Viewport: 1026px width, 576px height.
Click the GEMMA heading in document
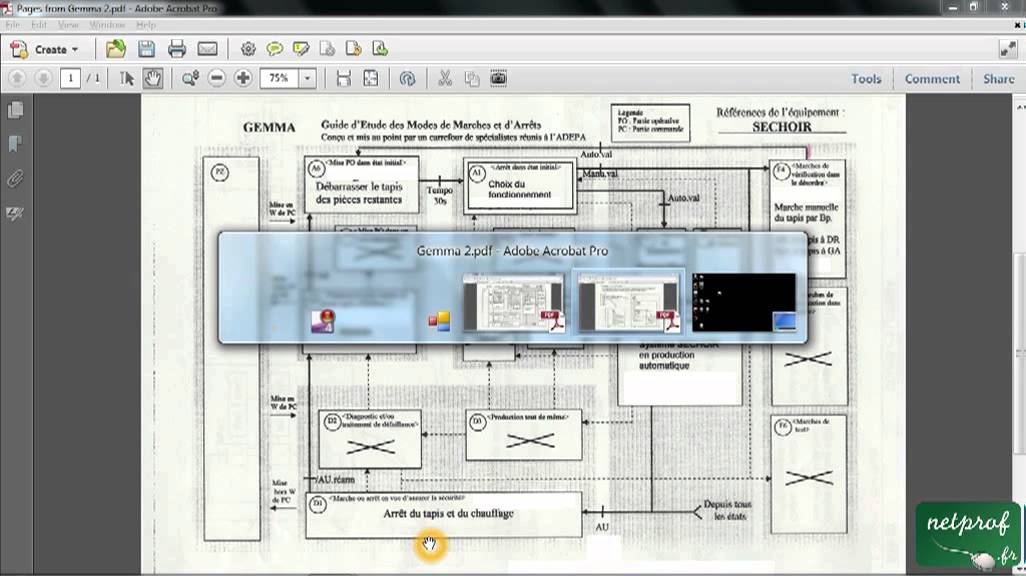click(269, 127)
